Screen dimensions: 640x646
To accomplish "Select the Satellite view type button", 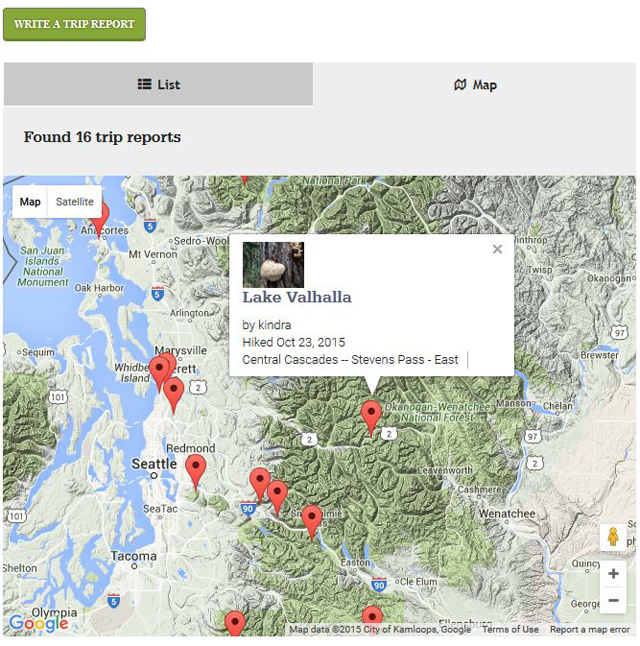I will pyautogui.click(x=75, y=201).
